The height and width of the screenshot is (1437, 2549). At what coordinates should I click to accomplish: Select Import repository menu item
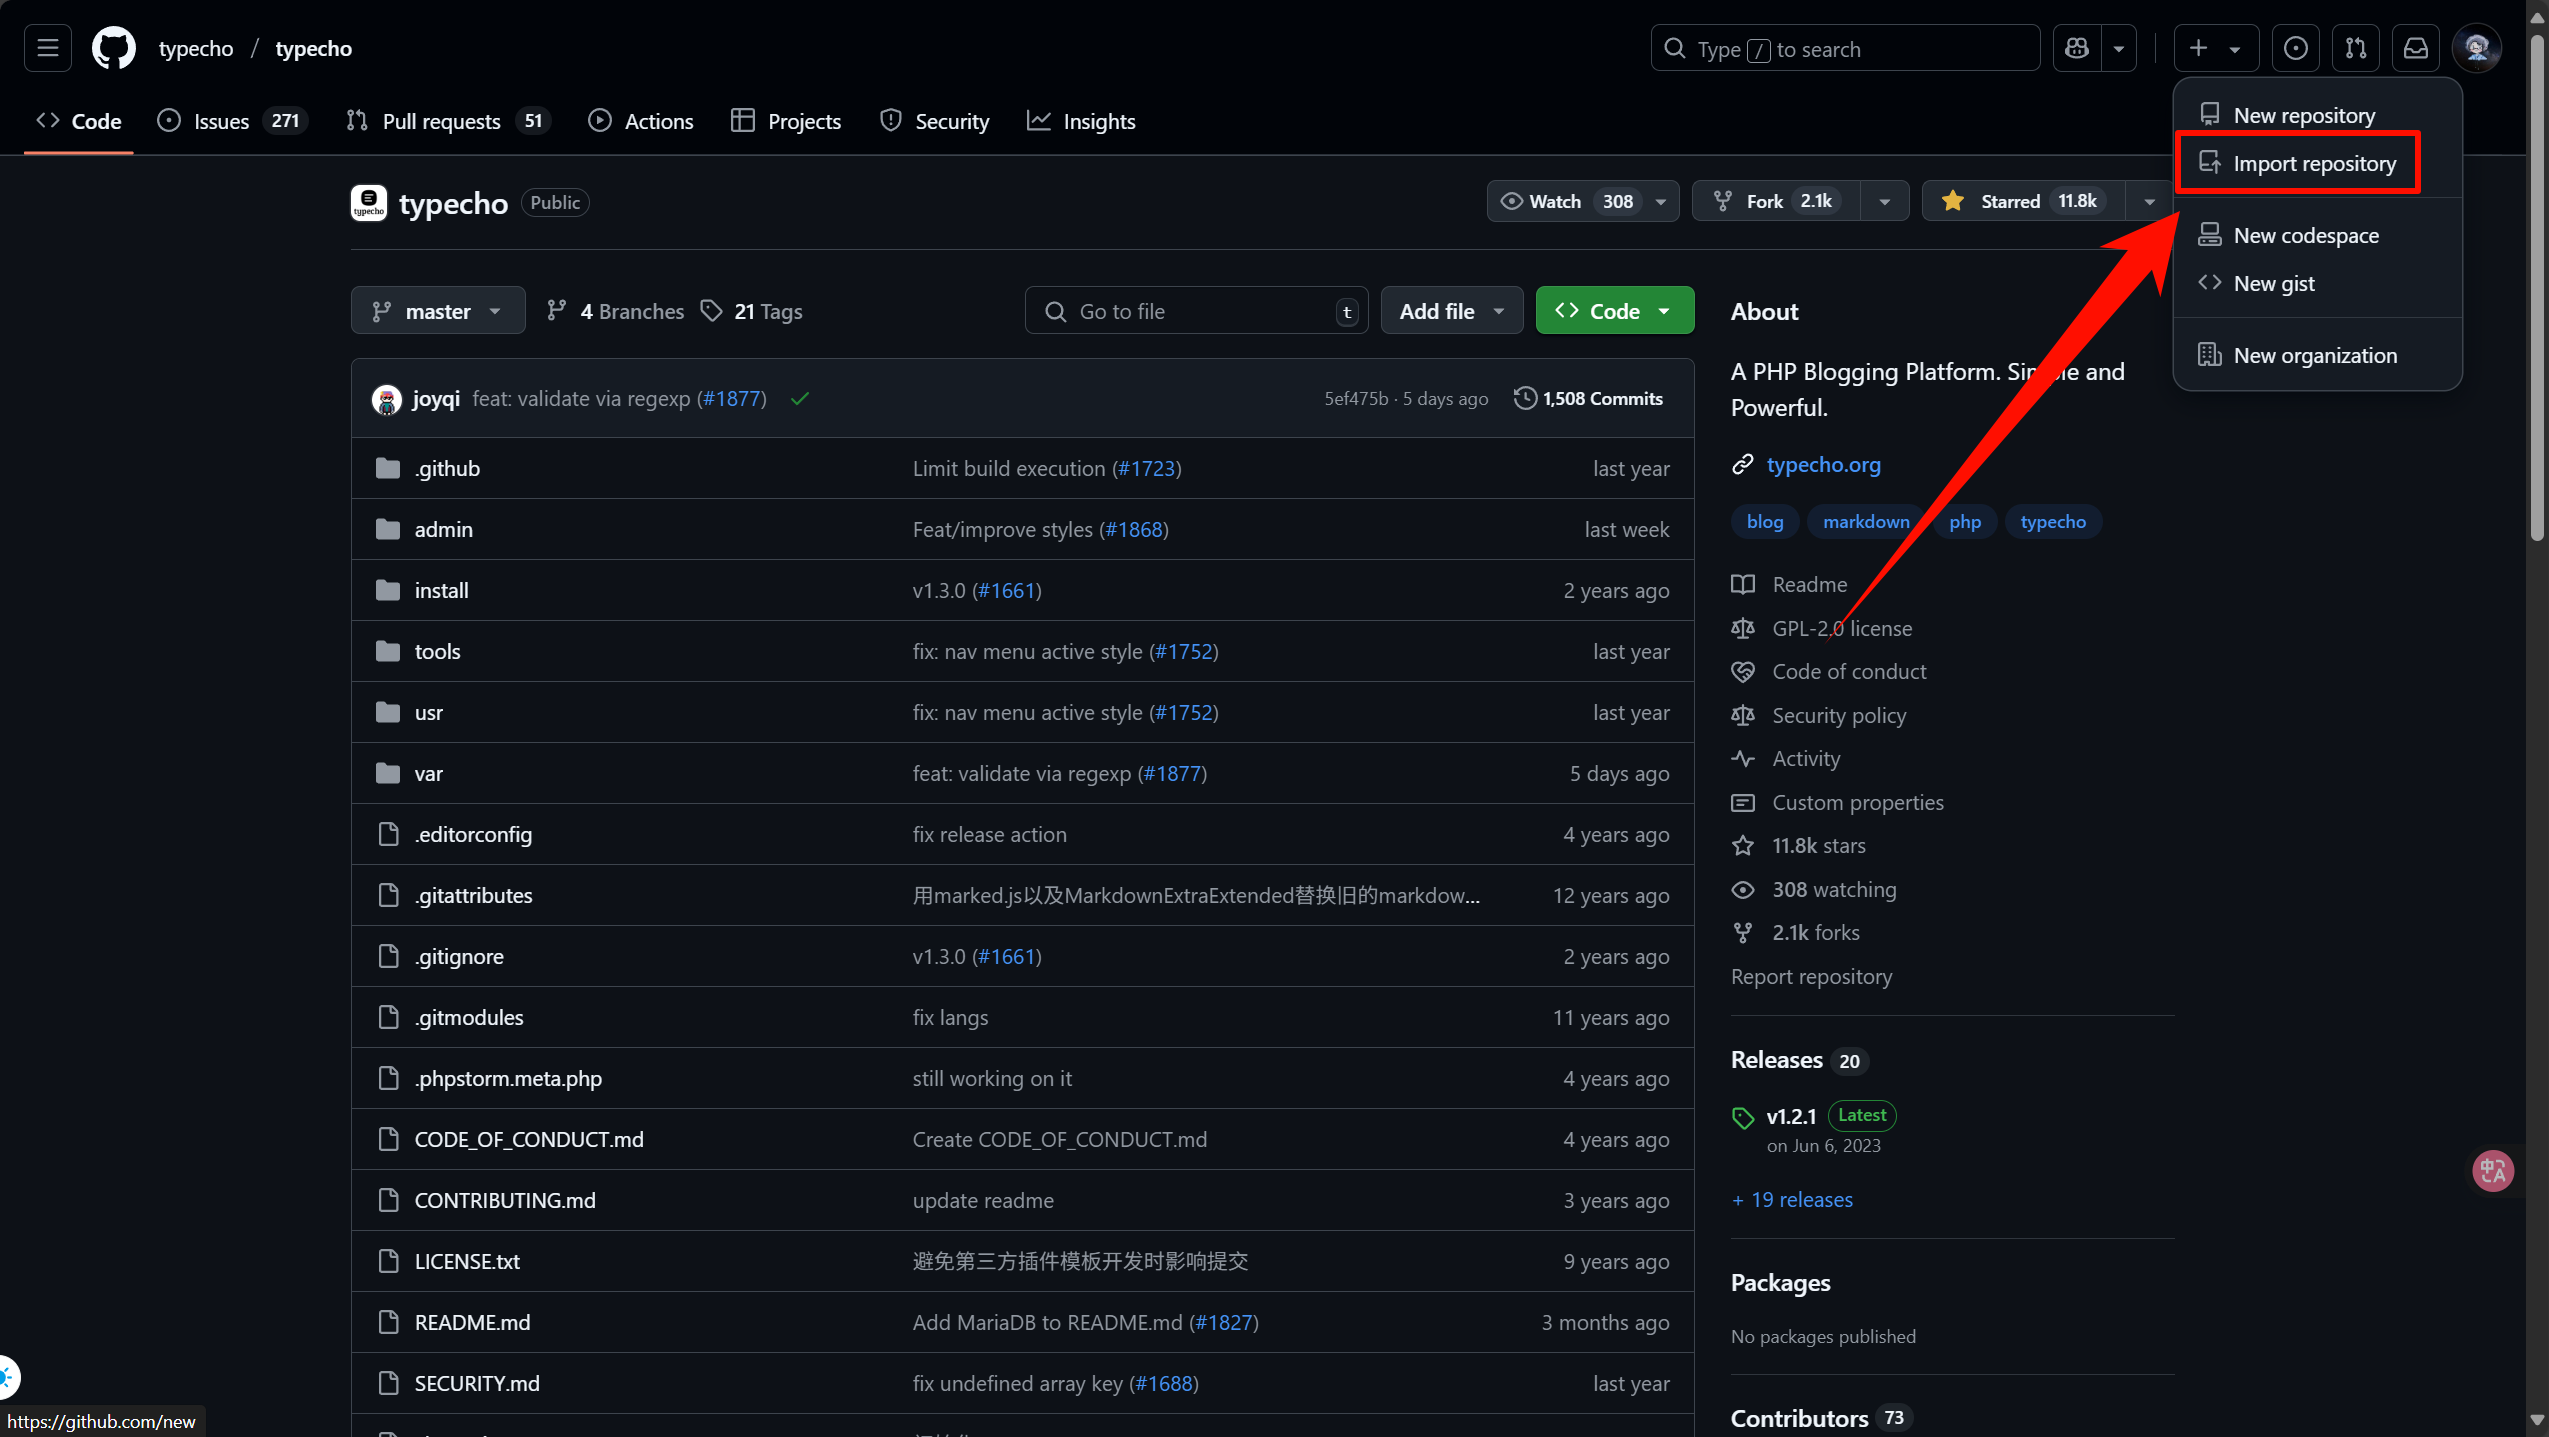(2313, 163)
